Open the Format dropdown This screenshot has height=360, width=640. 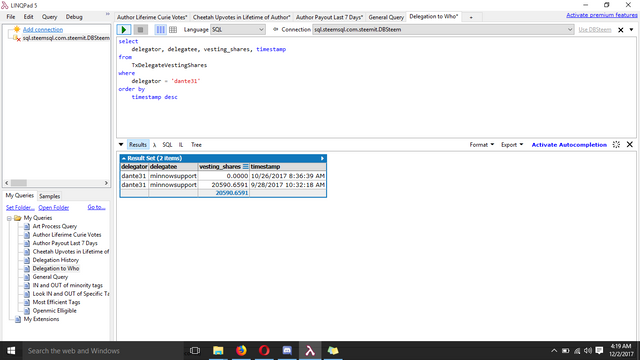(x=482, y=144)
